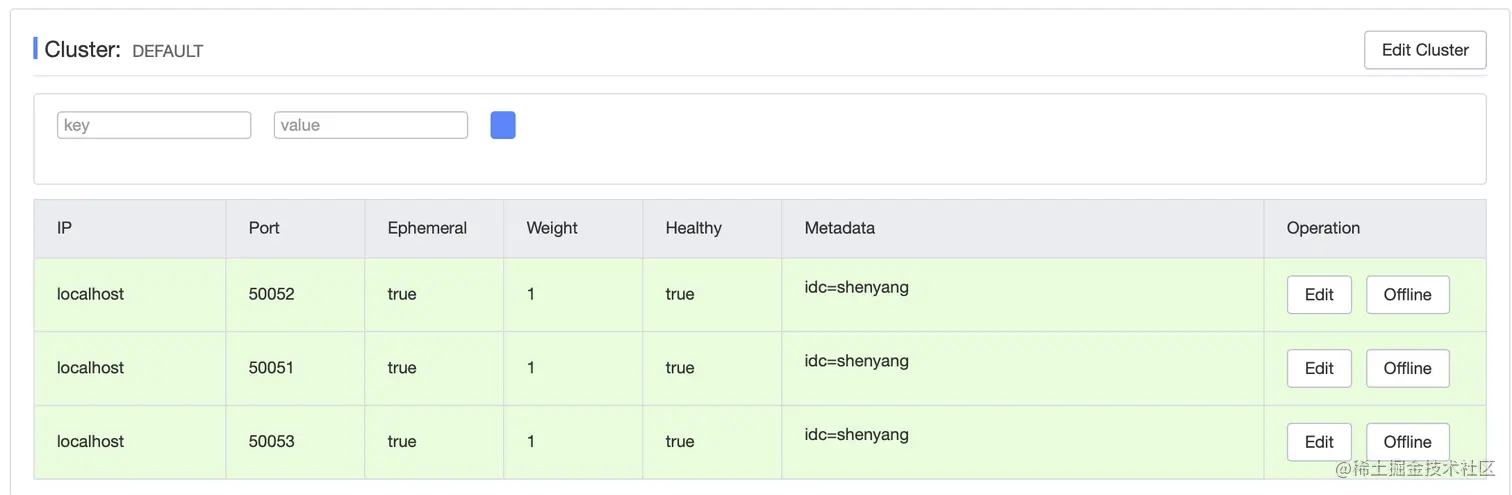The image size is (1512, 495).
Task: Select the Ephemeral column header
Action: point(427,228)
